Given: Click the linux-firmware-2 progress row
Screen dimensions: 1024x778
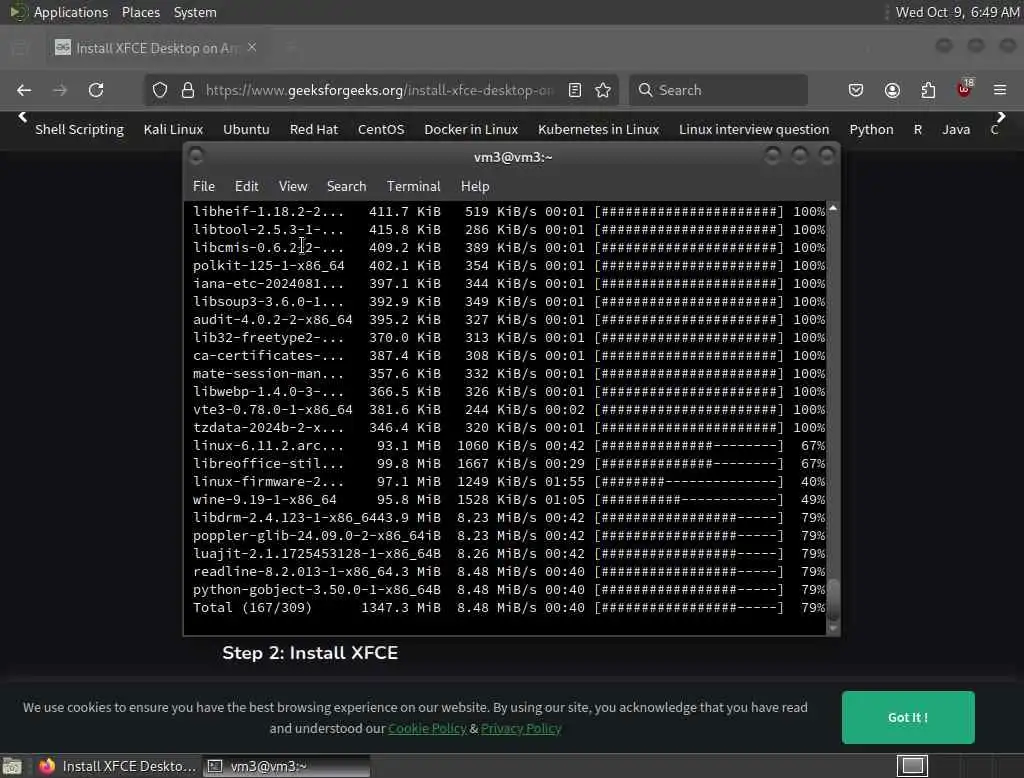Looking at the screenshot, I should 509,481.
